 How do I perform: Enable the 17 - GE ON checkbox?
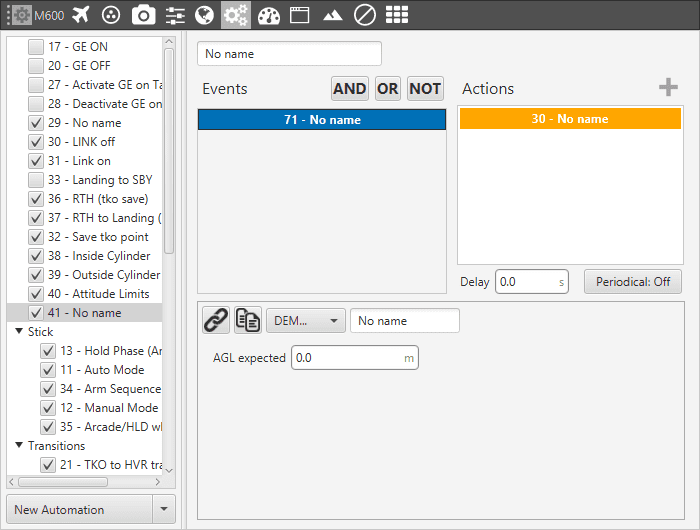36,47
